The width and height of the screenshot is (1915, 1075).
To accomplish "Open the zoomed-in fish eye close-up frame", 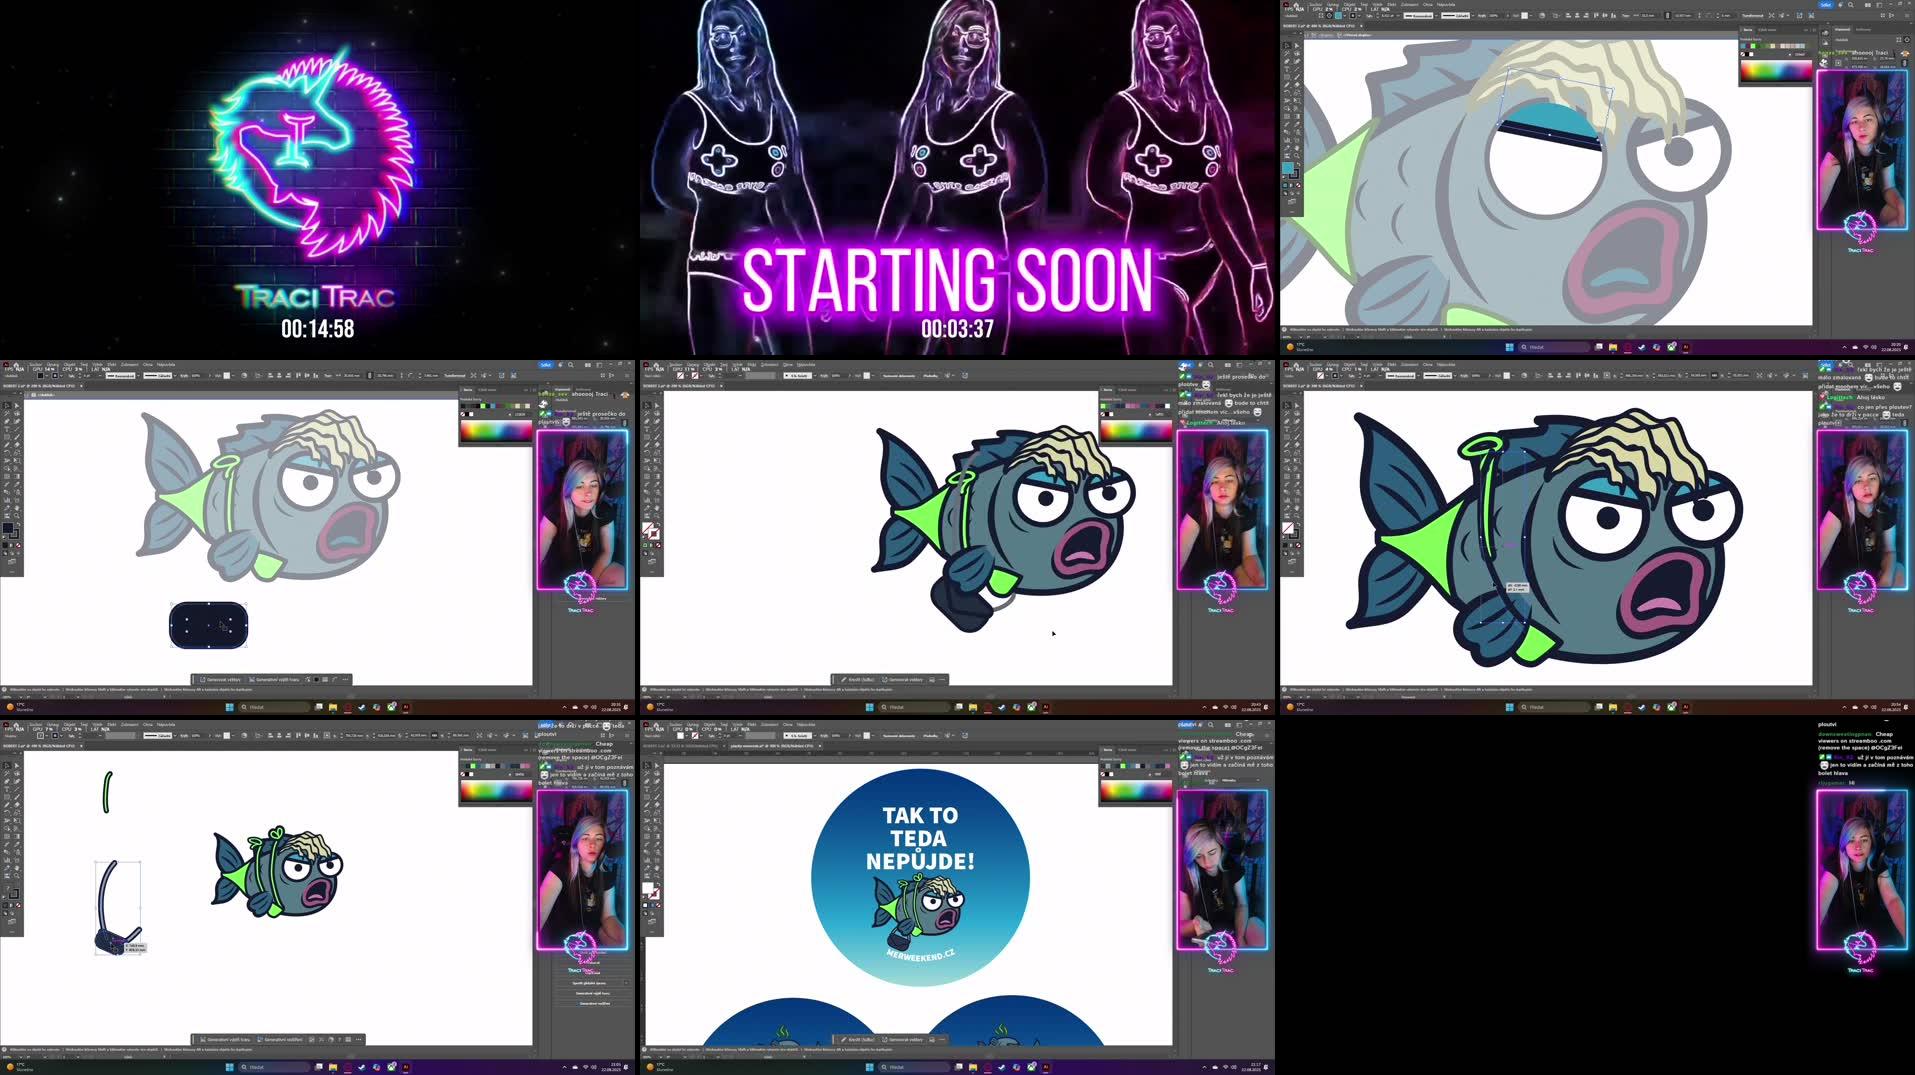I will pyautogui.click(x=1597, y=178).
